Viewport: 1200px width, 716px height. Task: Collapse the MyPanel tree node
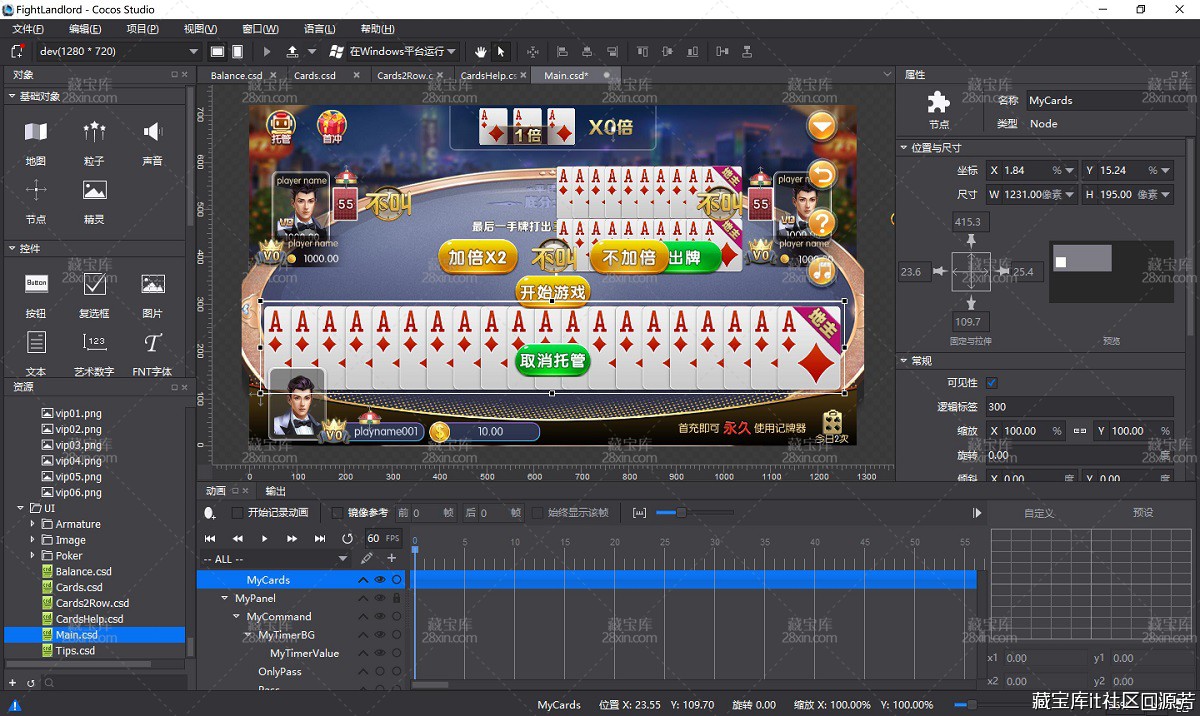click(x=225, y=598)
